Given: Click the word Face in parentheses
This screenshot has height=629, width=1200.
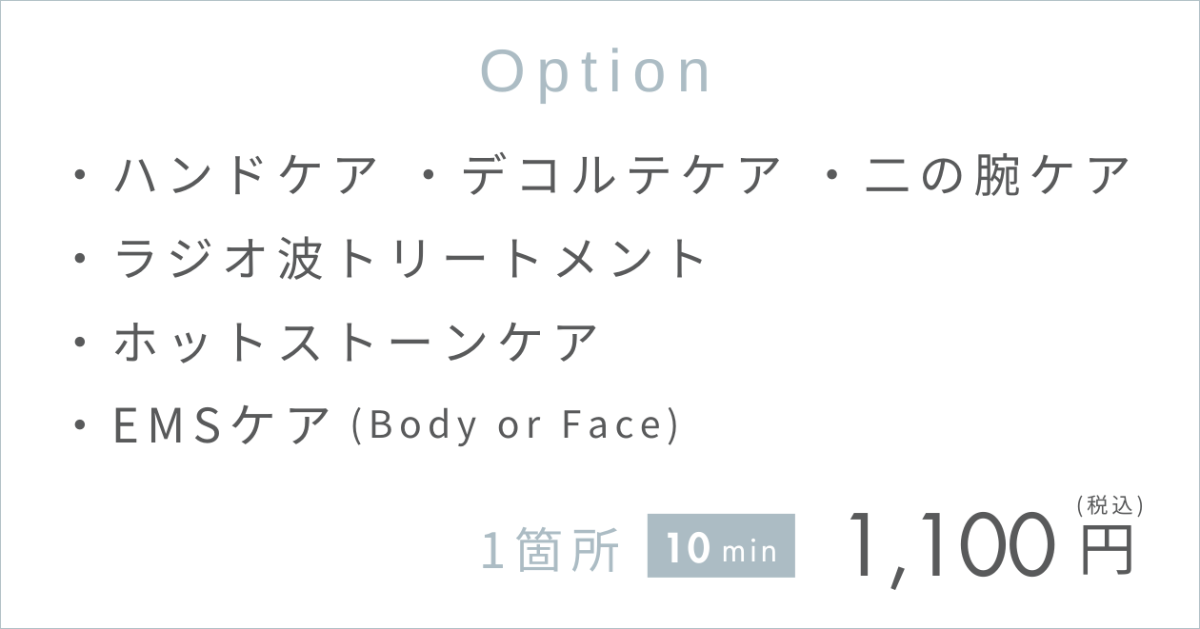Looking at the screenshot, I should point(614,426).
